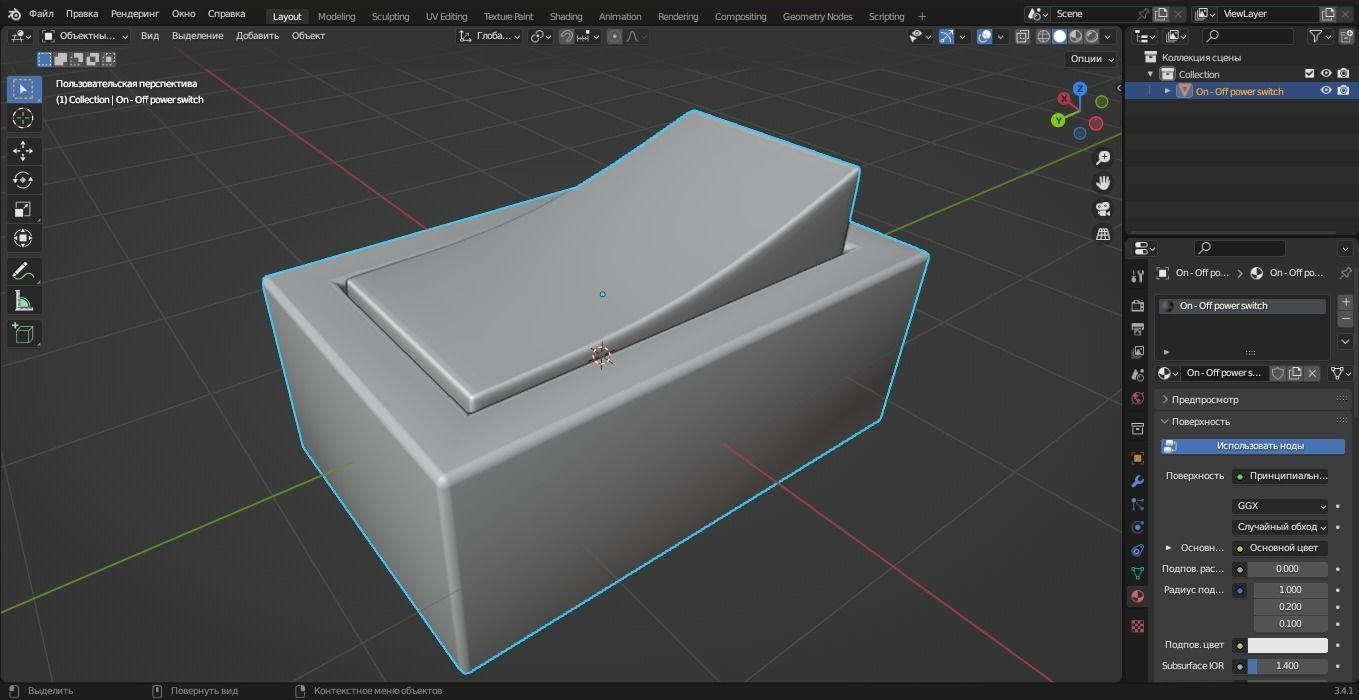Activate the Move tool
The image size is (1359, 700).
coord(23,150)
